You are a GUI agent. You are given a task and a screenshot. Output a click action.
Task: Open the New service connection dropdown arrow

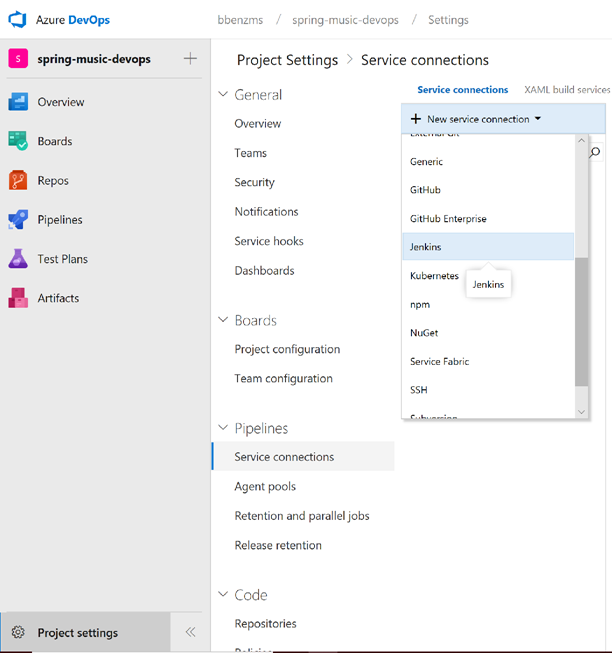pos(538,119)
